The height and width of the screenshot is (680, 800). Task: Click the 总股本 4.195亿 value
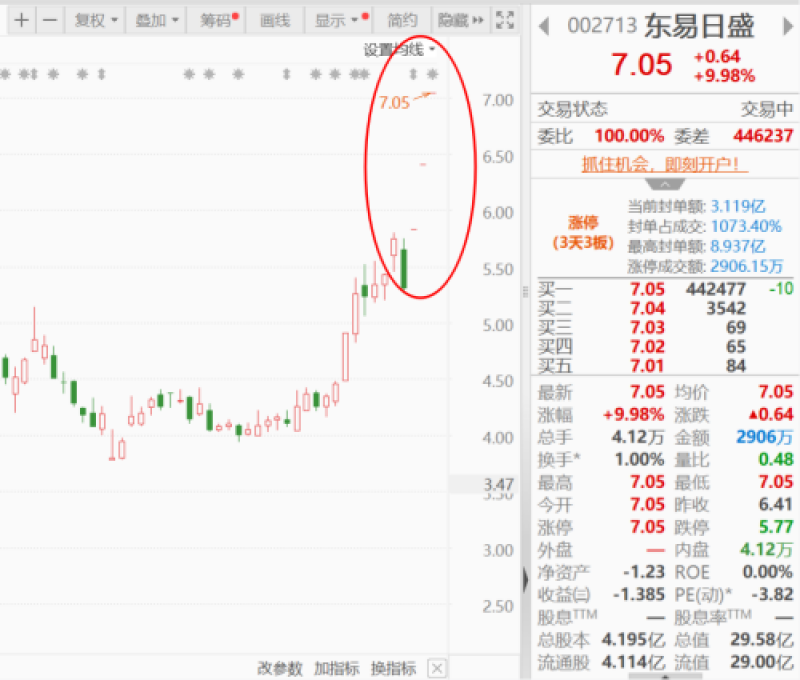pyautogui.click(x=633, y=639)
